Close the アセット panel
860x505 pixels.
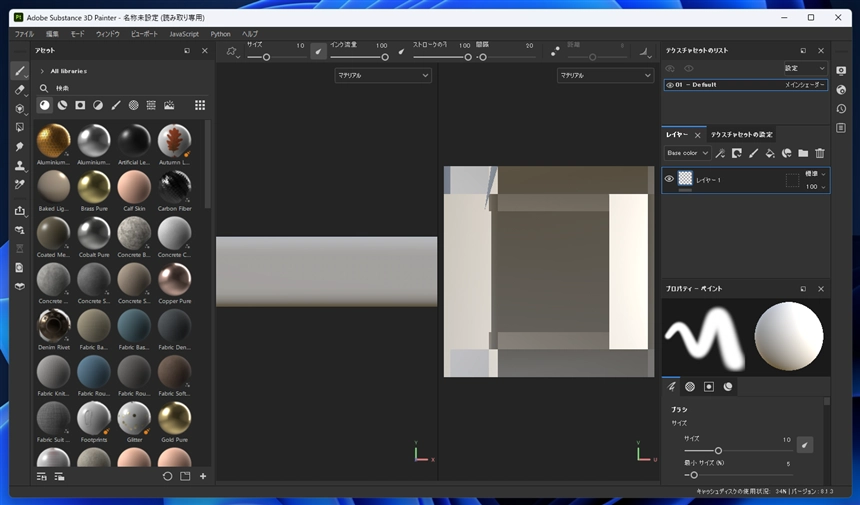tap(205, 50)
